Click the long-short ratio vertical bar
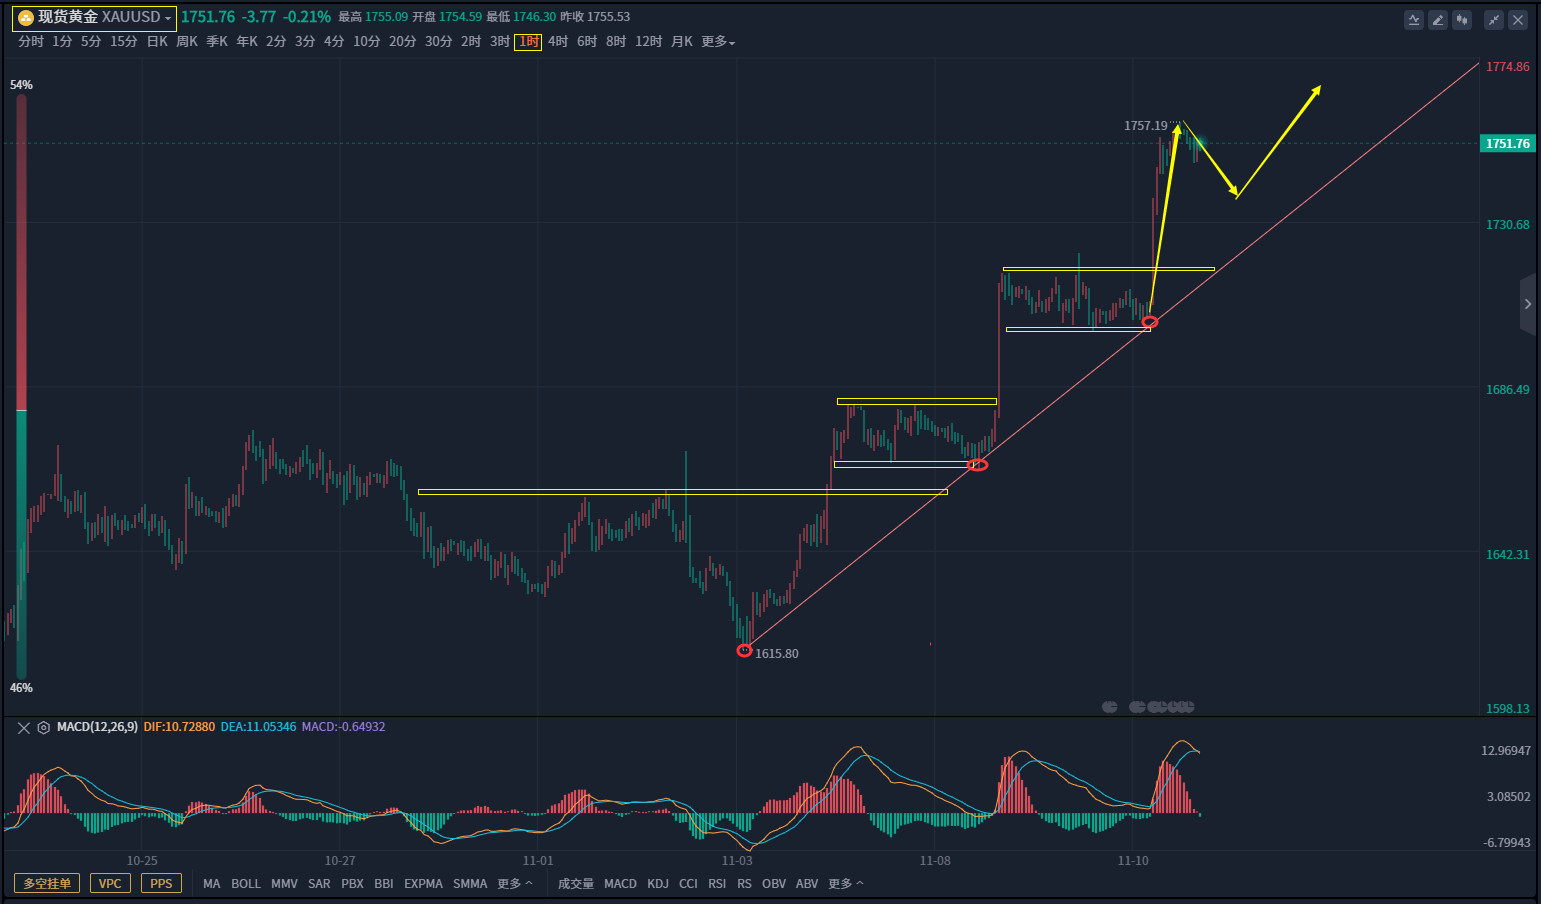 [x=21, y=385]
